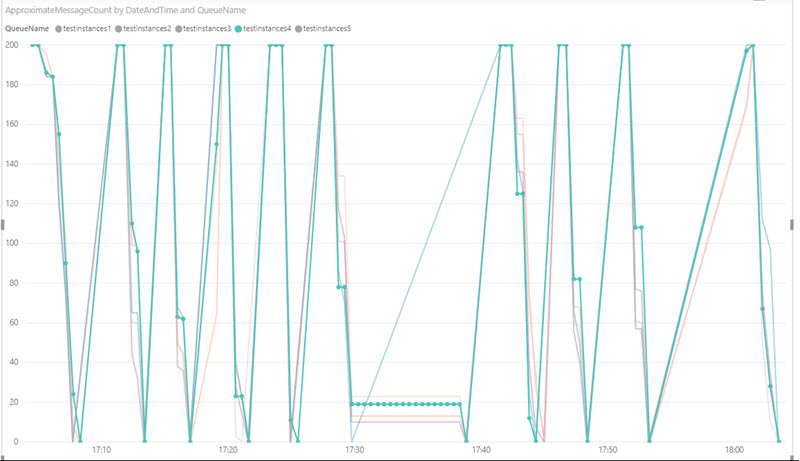Screen dimensions: 800x461
Task: Click the left edge resize handle
Action: tap(2, 225)
